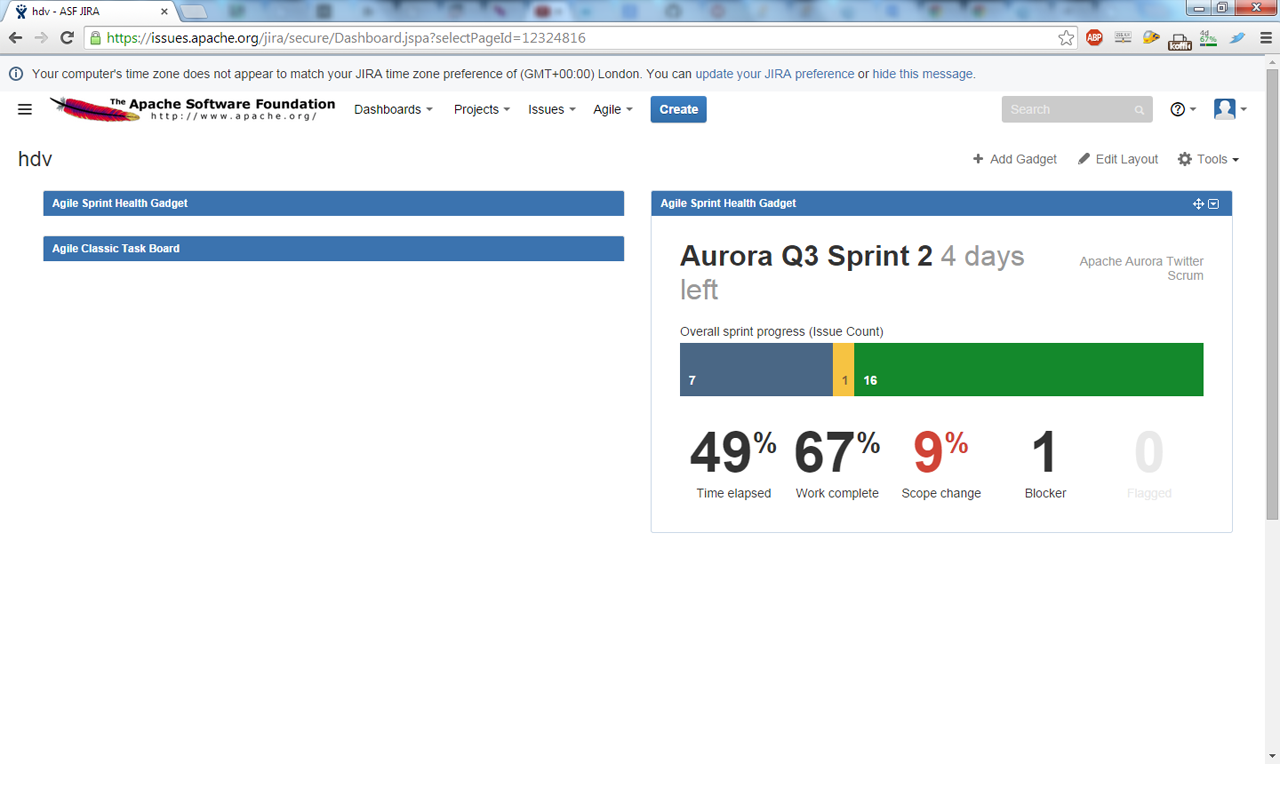Click the blue Create button

678,110
